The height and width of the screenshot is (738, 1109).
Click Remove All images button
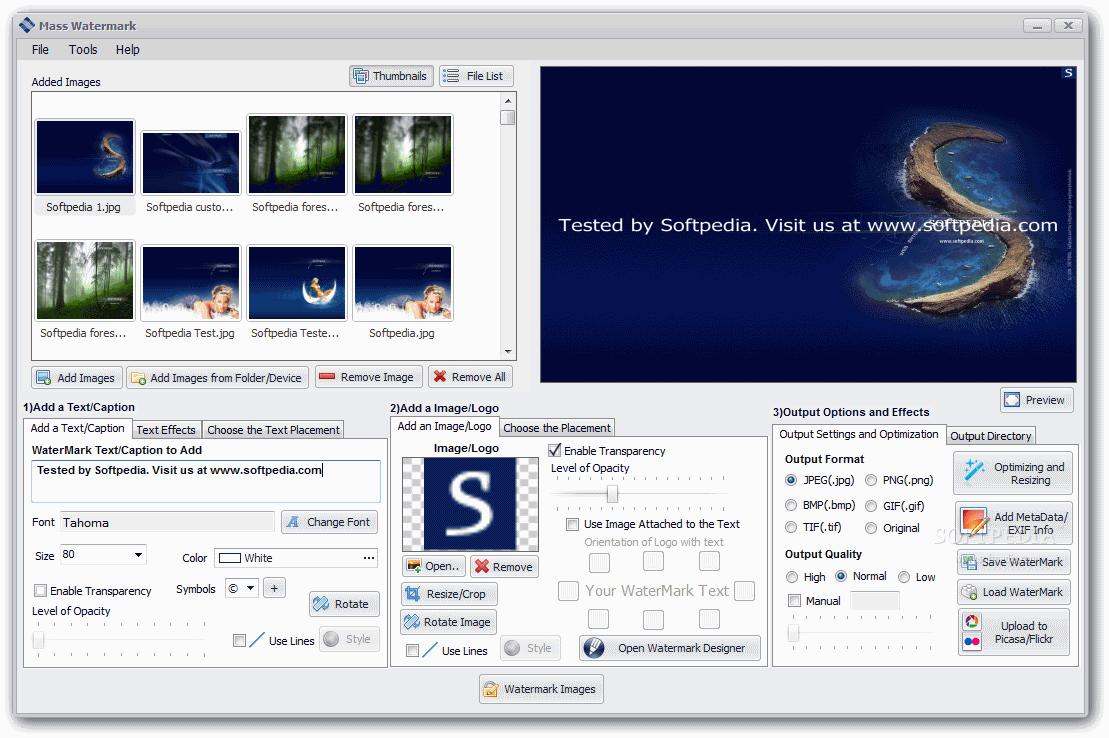point(470,377)
